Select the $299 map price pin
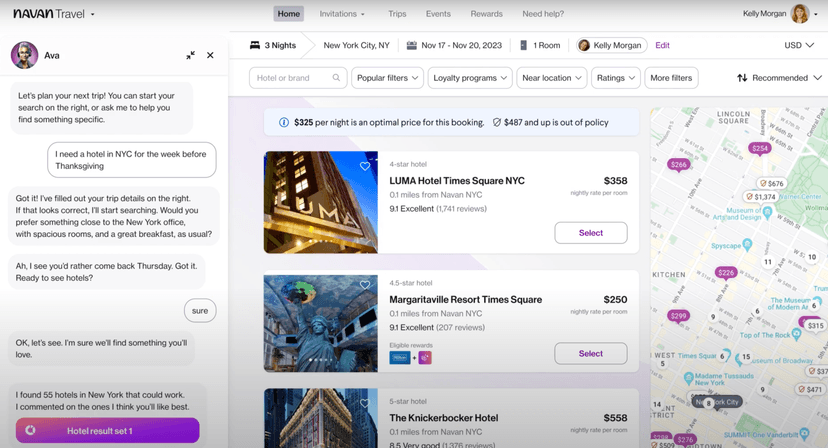The image size is (828, 448). click(678, 316)
